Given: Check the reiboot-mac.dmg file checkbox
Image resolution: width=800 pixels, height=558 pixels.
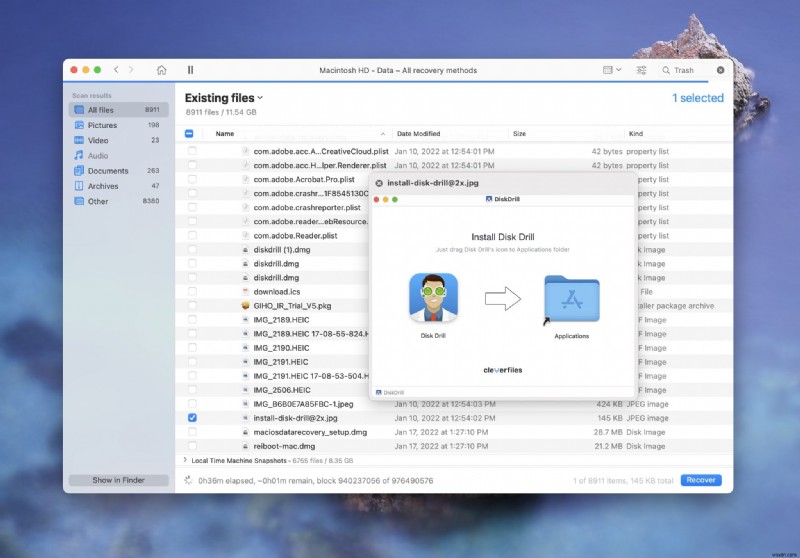Looking at the screenshot, I should (192, 445).
